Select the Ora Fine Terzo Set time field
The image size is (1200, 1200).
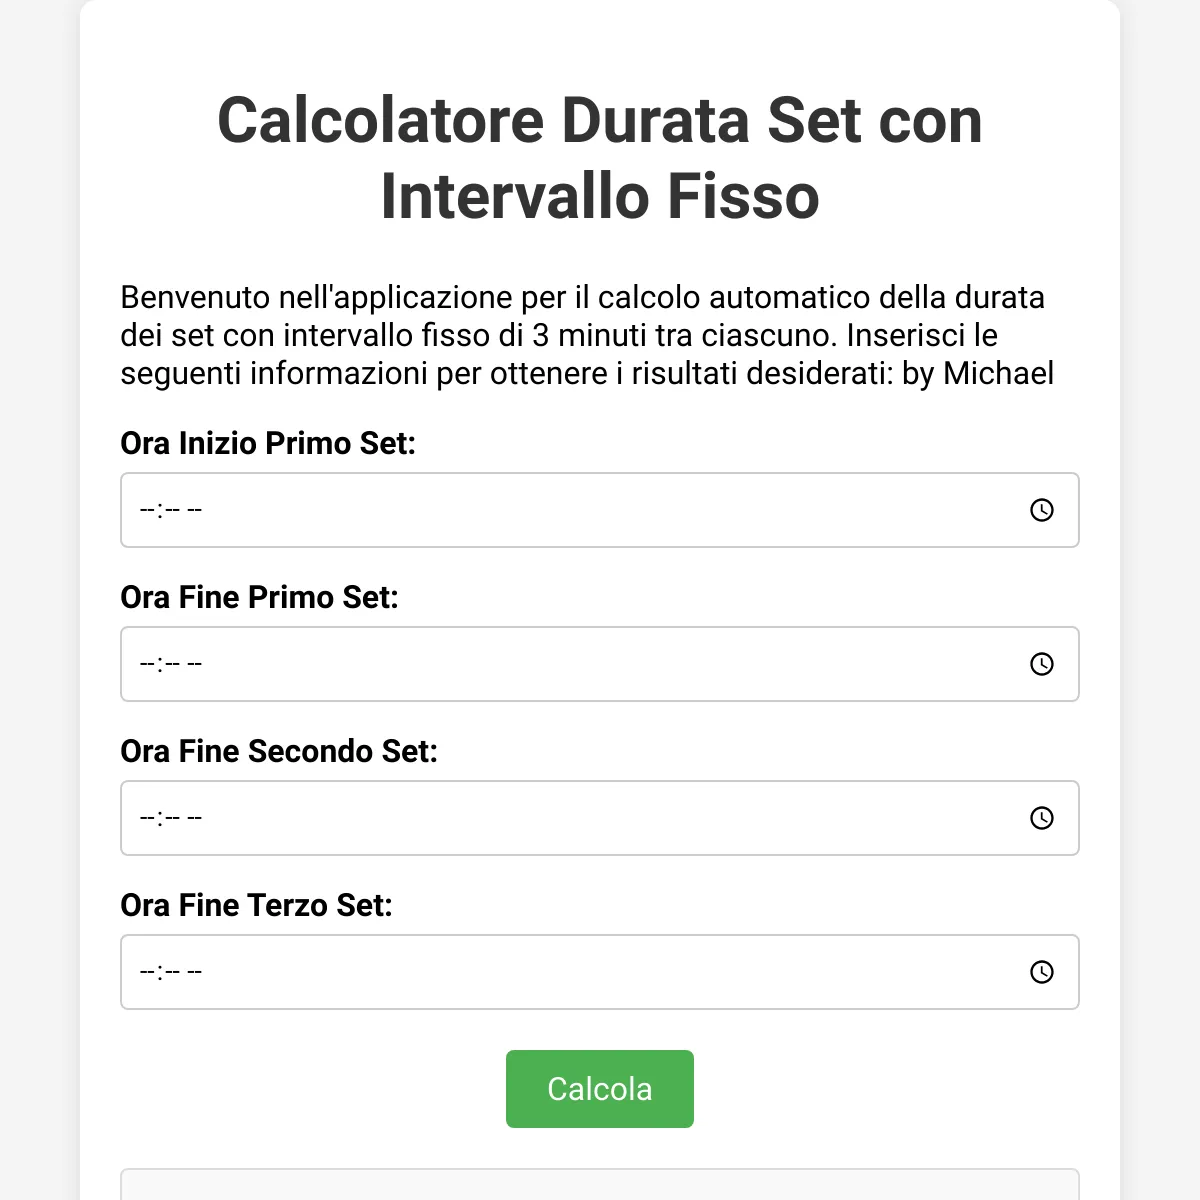(600, 972)
